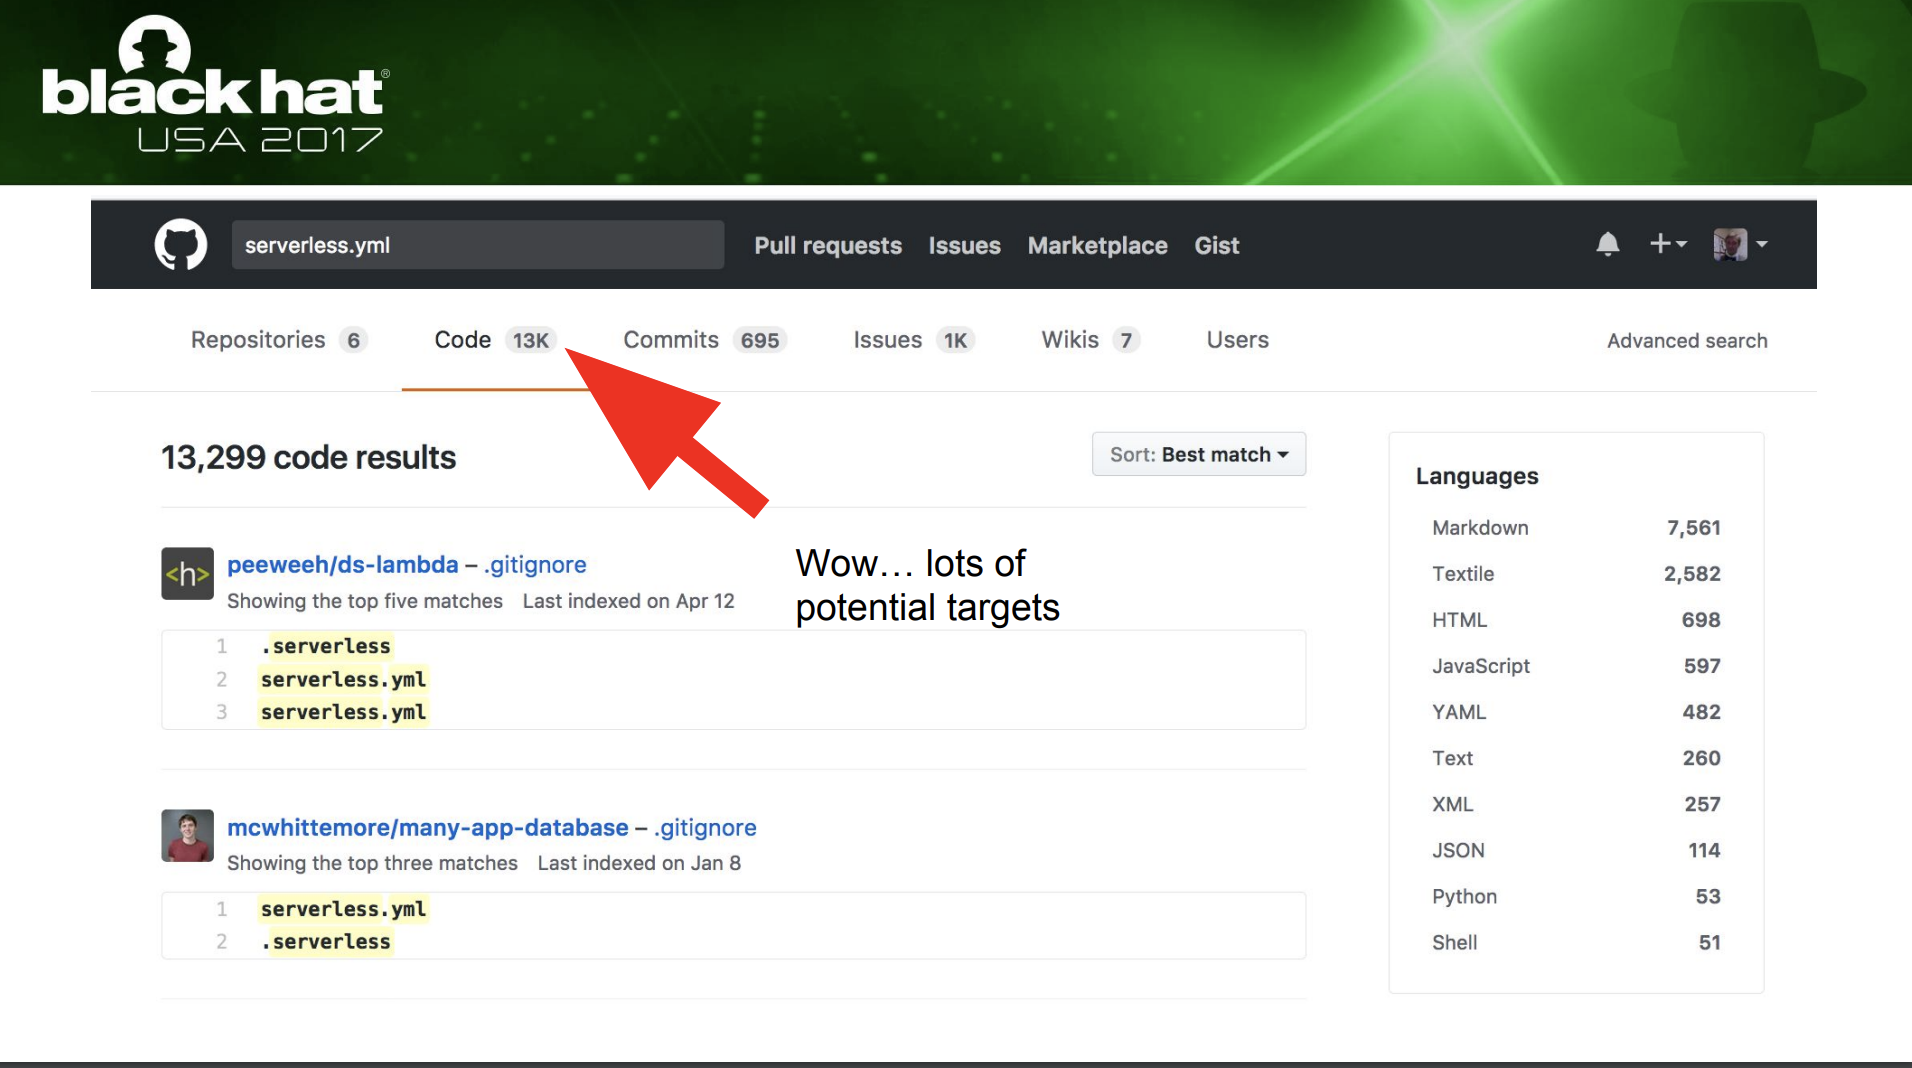1912x1068 pixels.
Task: Click the peeweeh <h> avatar thumbnail
Action: (x=187, y=573)
